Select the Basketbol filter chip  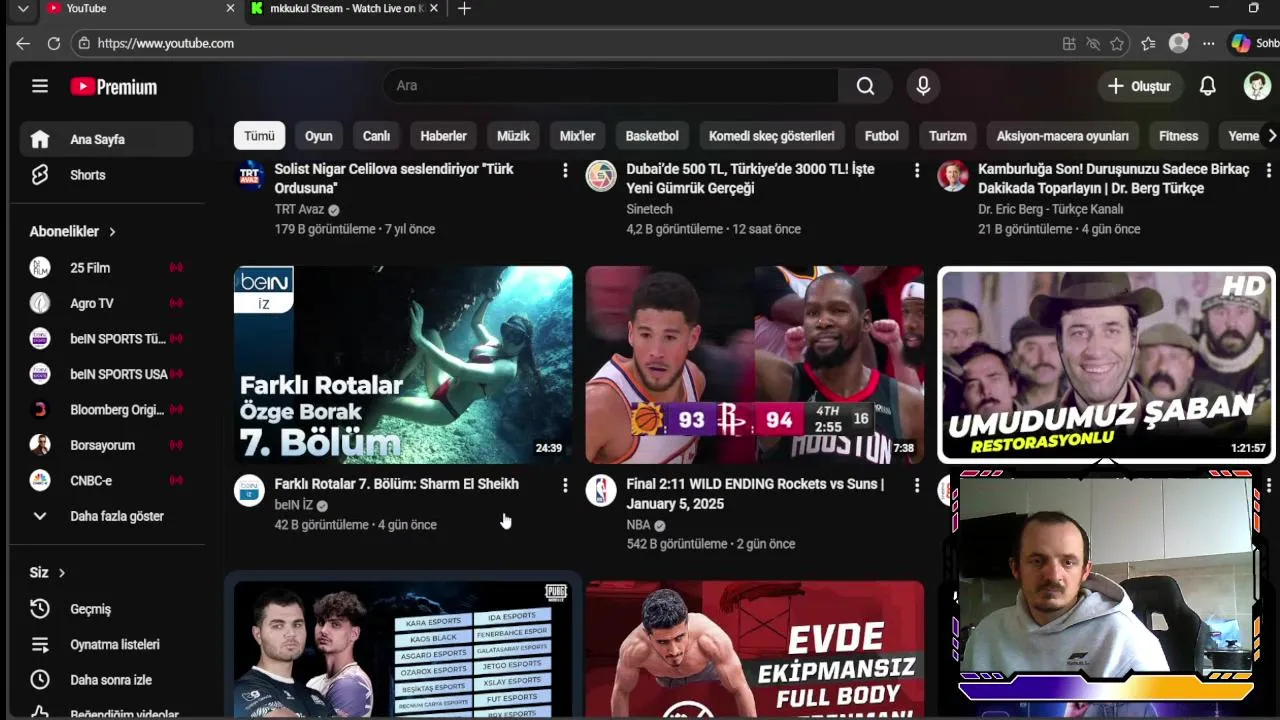(x=652, y=136)
